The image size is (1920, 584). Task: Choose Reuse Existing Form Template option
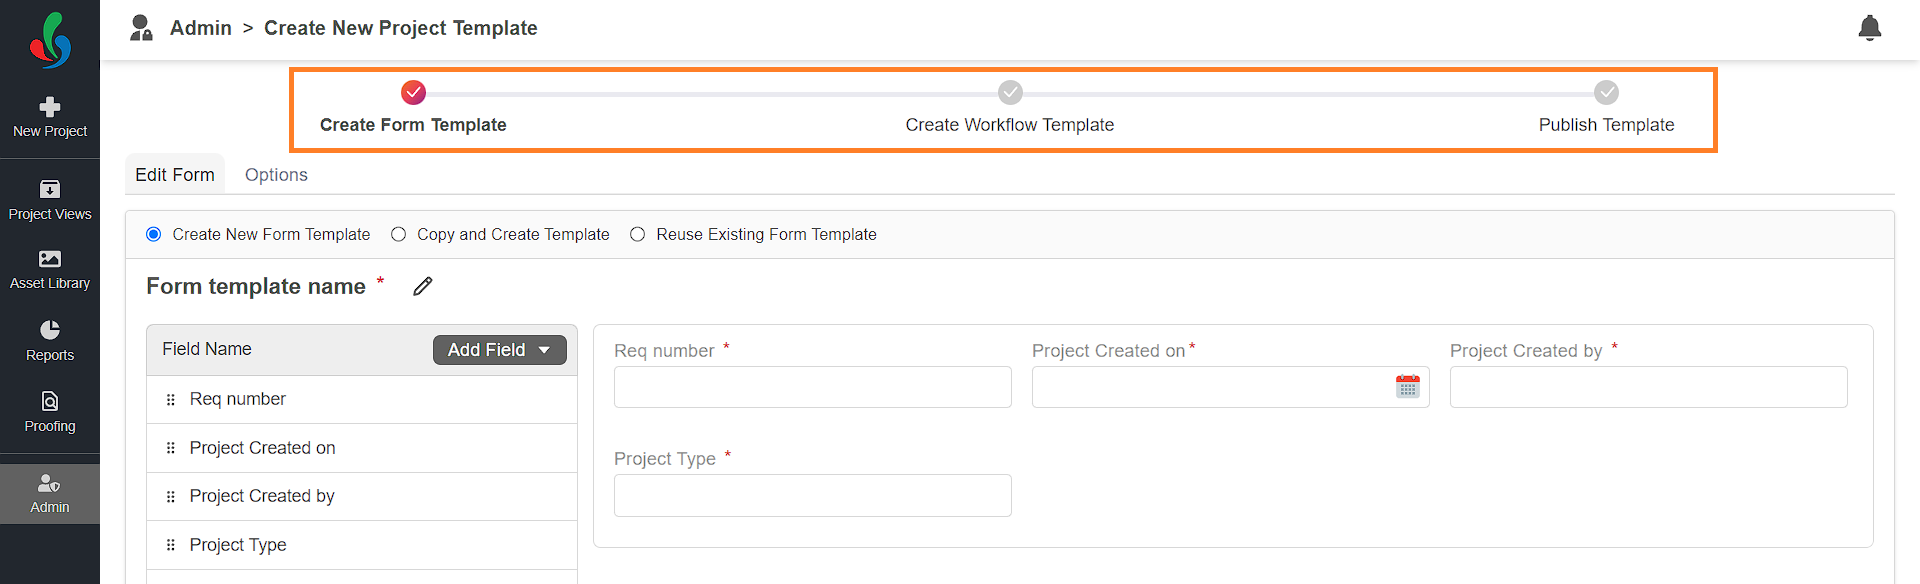point(637,234)
